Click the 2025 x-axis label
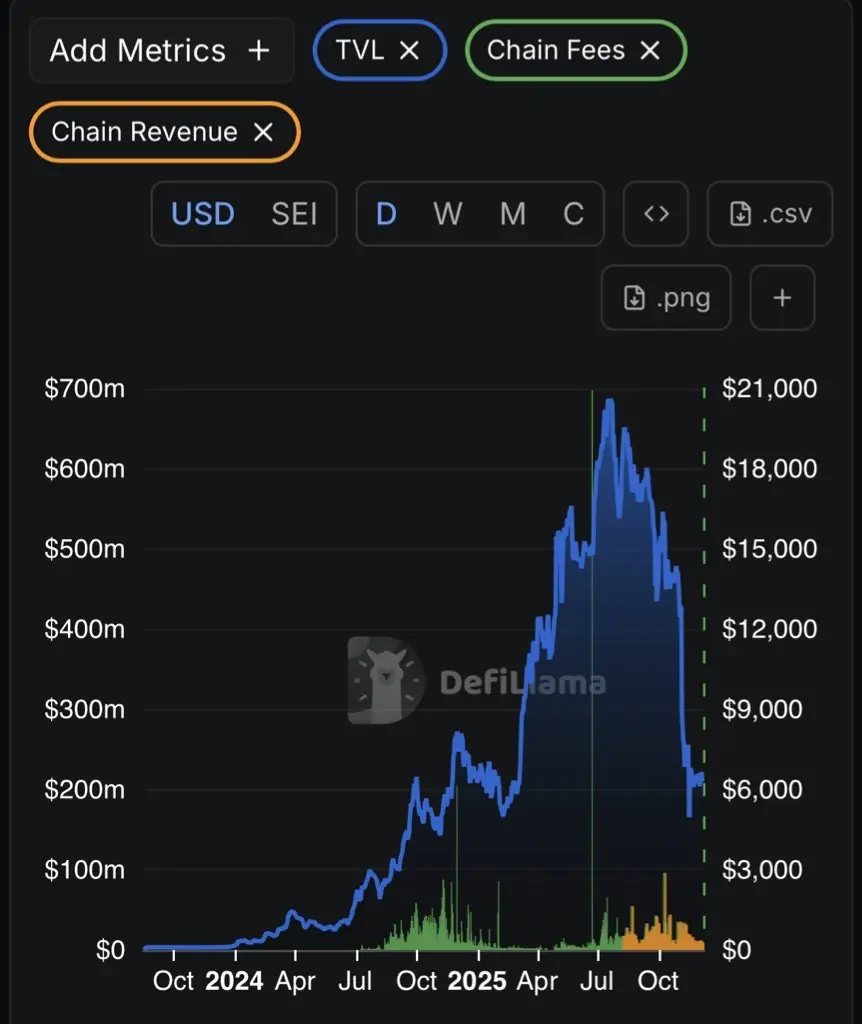 pyautogui.click(x=477, y=981)
